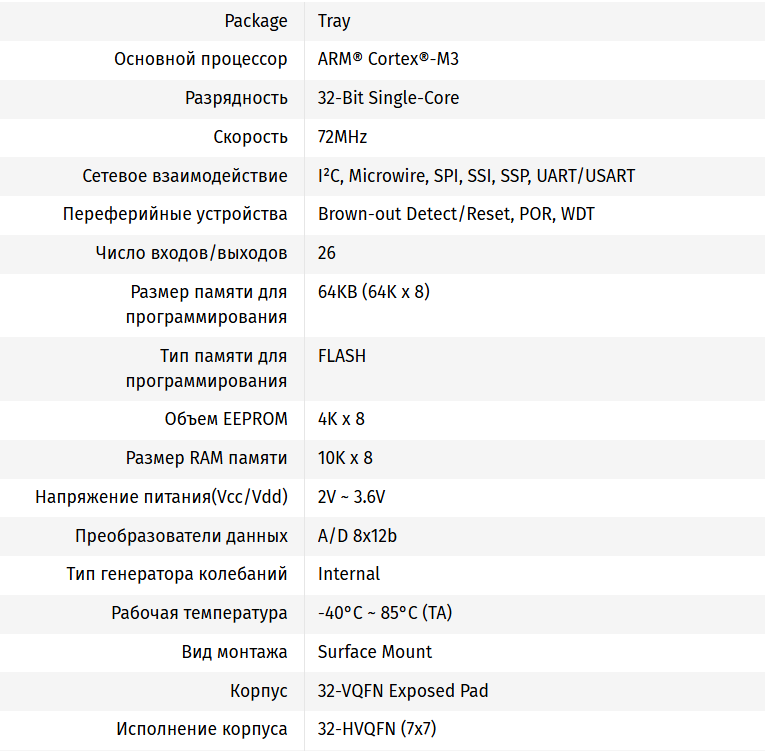
Task: Click the 'Сетевое взаимодействие' label
Action: tap(185, 176)
